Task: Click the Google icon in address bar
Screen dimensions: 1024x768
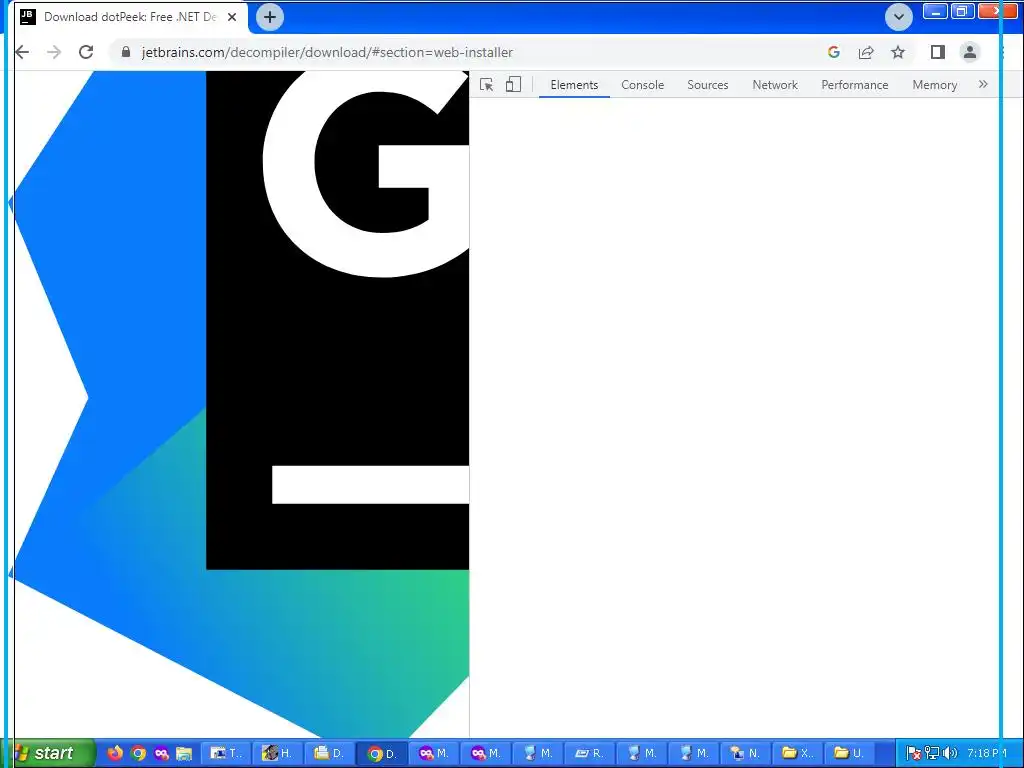Action: pos(833,52)
